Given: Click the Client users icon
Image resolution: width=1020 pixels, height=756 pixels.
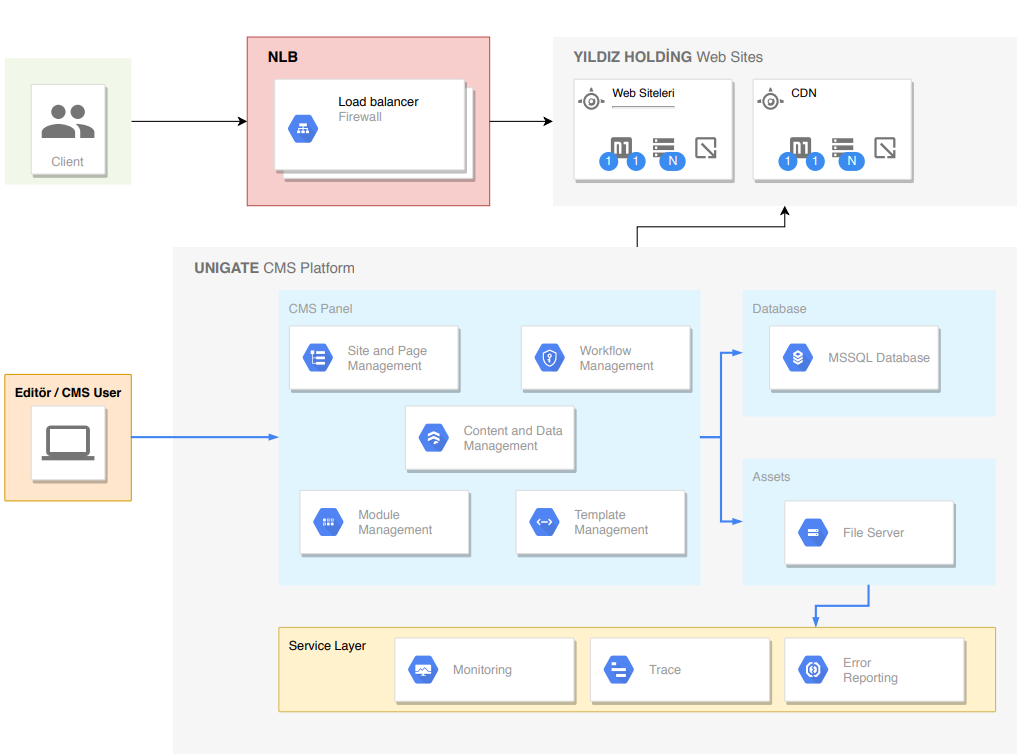Looking at the screenshot, I should [68, 122].
